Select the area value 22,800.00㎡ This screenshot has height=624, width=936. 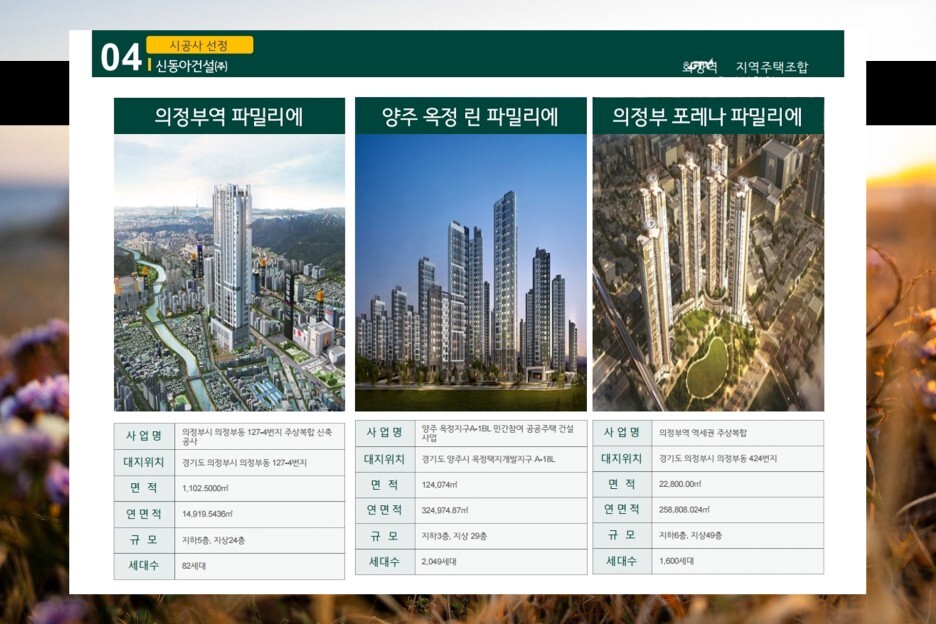pyautogui.click(x=680, y=484)
